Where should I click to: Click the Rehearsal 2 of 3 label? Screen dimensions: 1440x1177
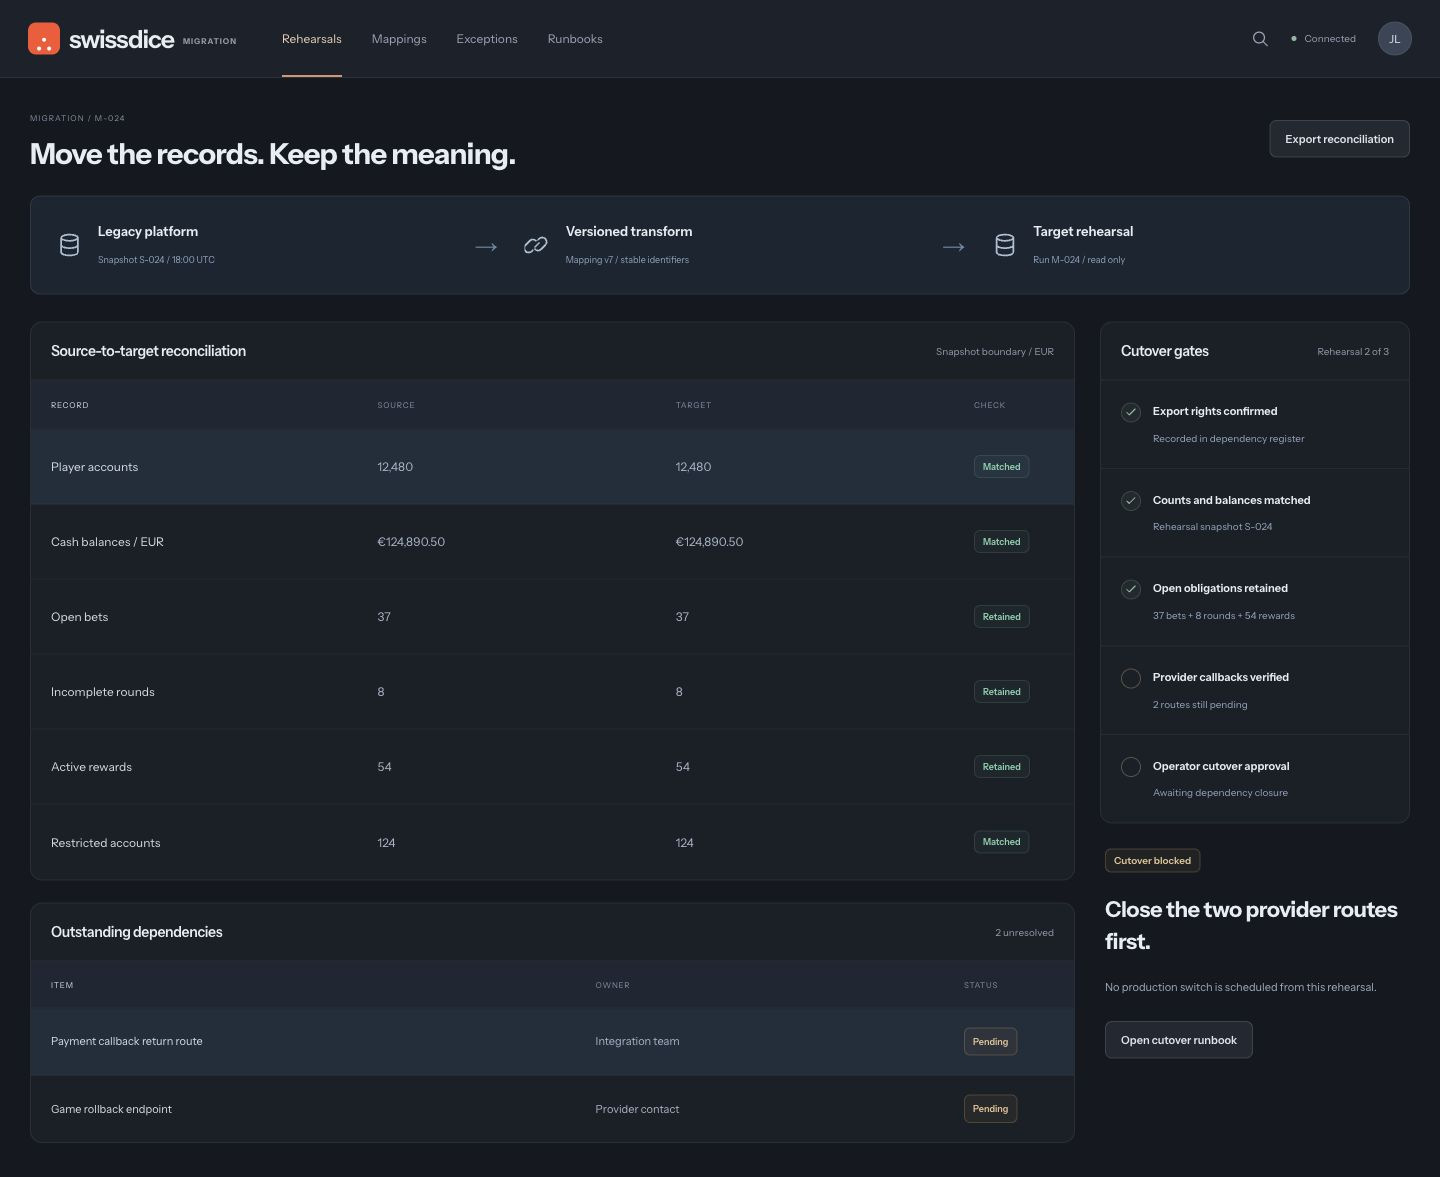click(x=1353, y=352)
